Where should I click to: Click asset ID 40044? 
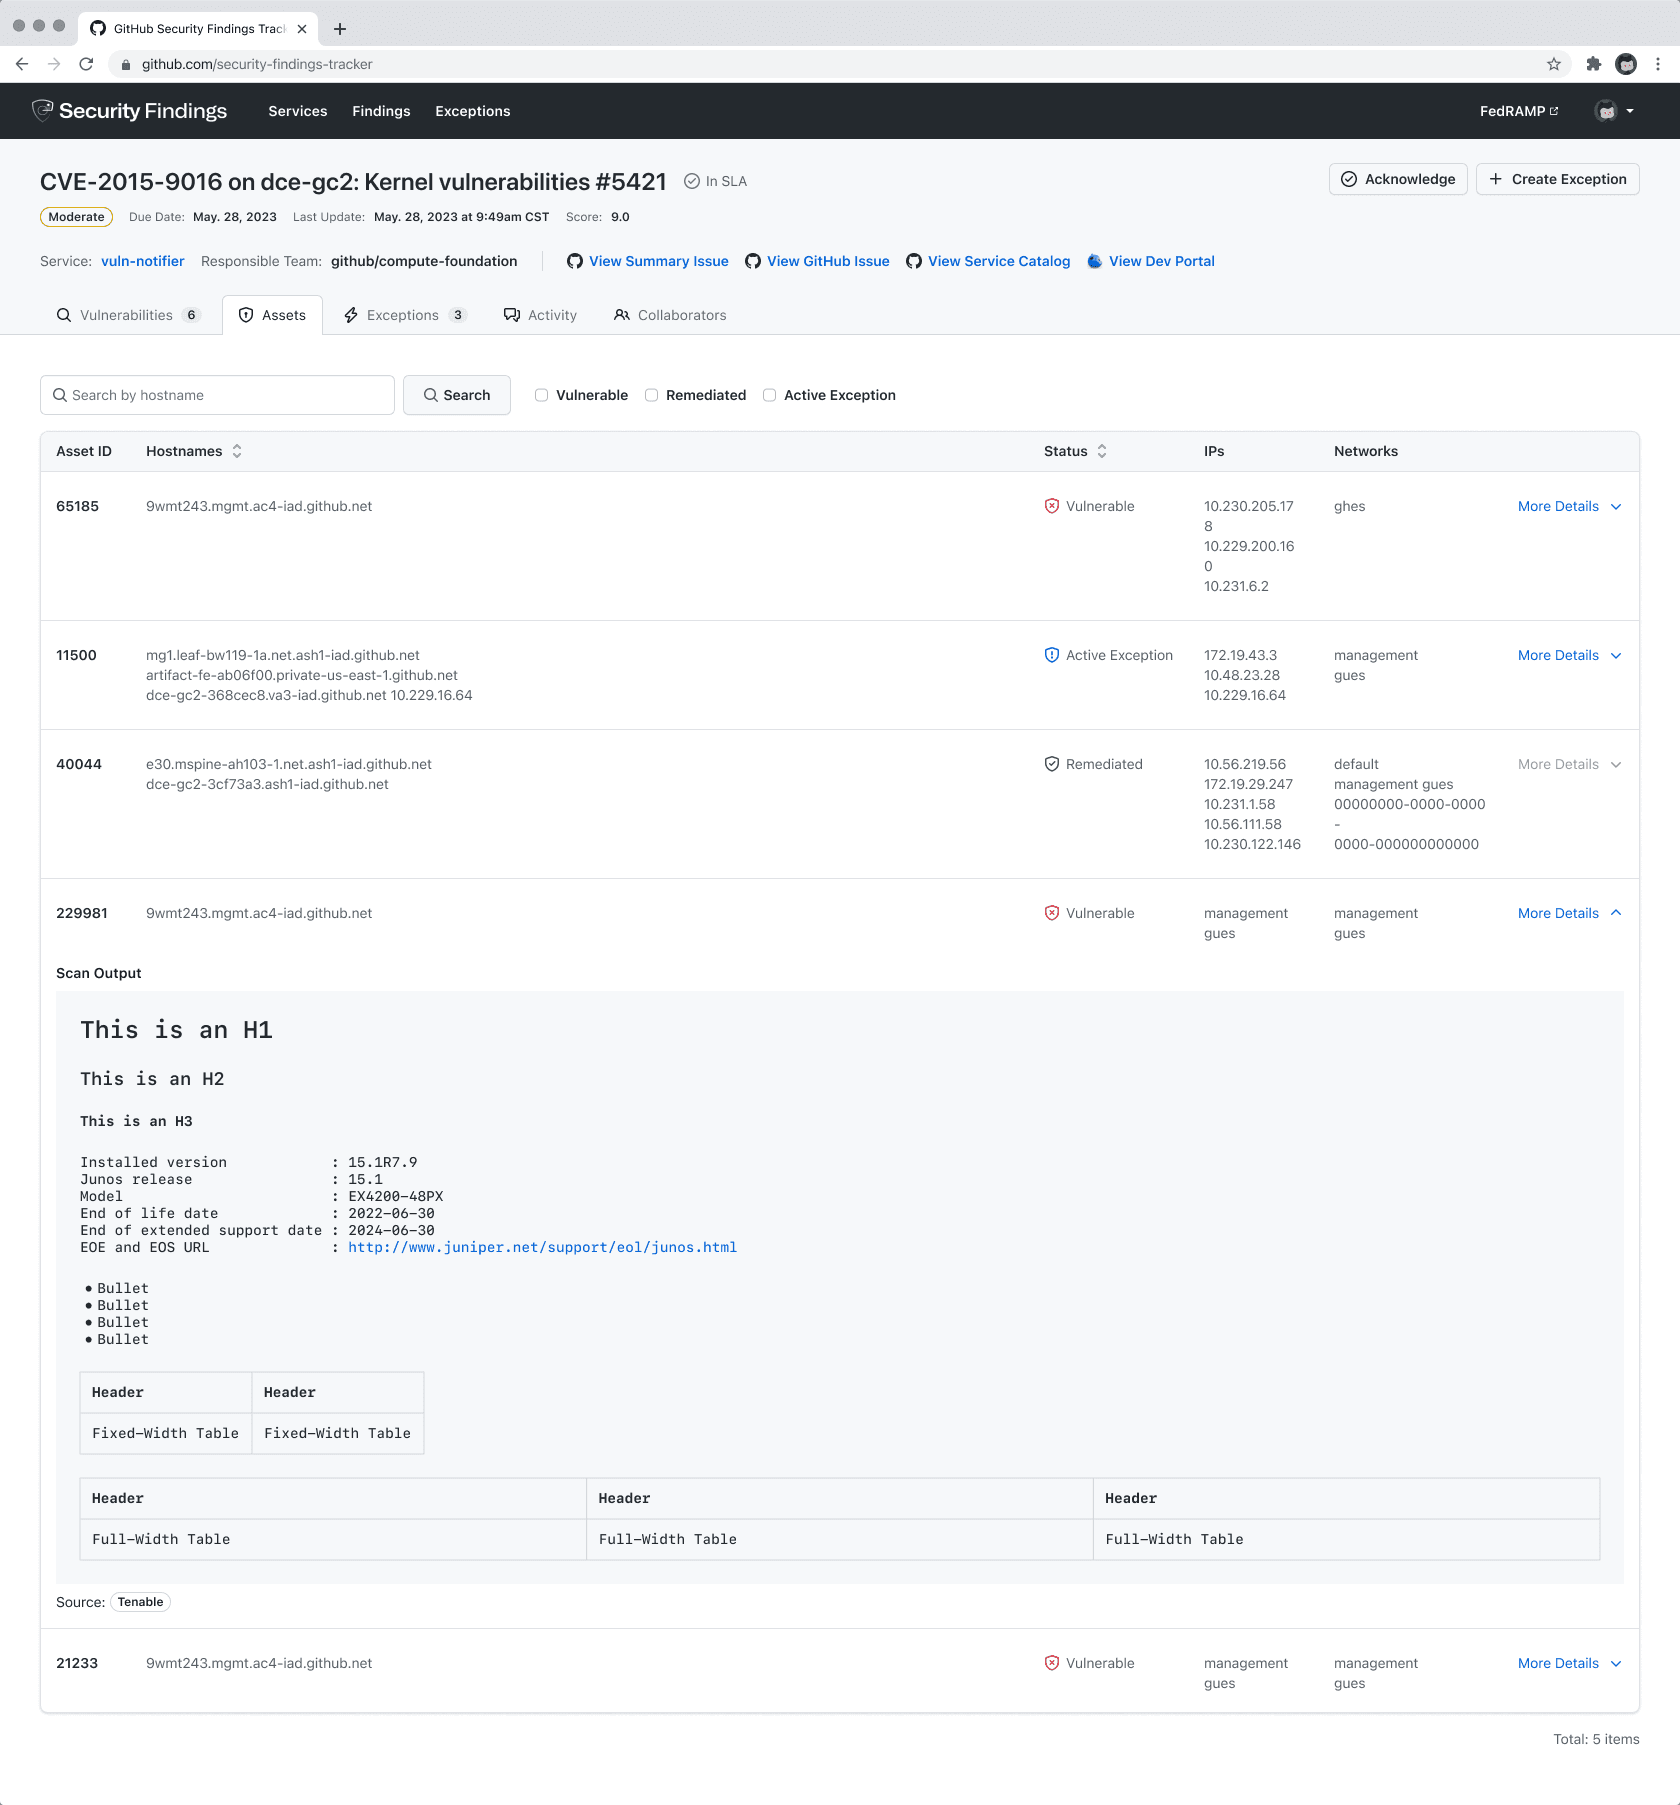[x=79, y=764]
